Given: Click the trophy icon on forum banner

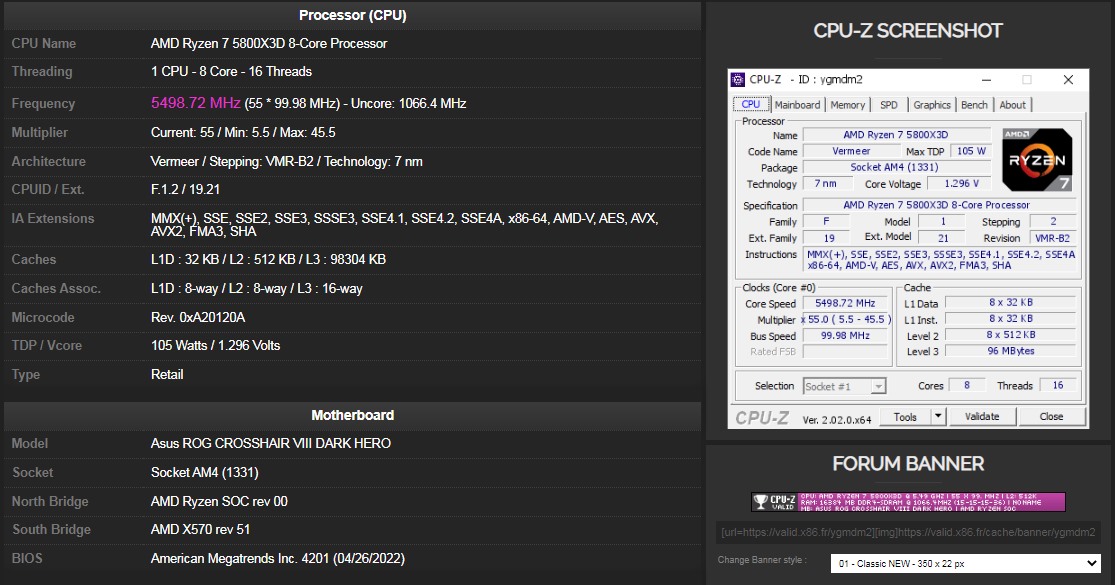Looking at the screenshot, I should (x=761, y=502).
